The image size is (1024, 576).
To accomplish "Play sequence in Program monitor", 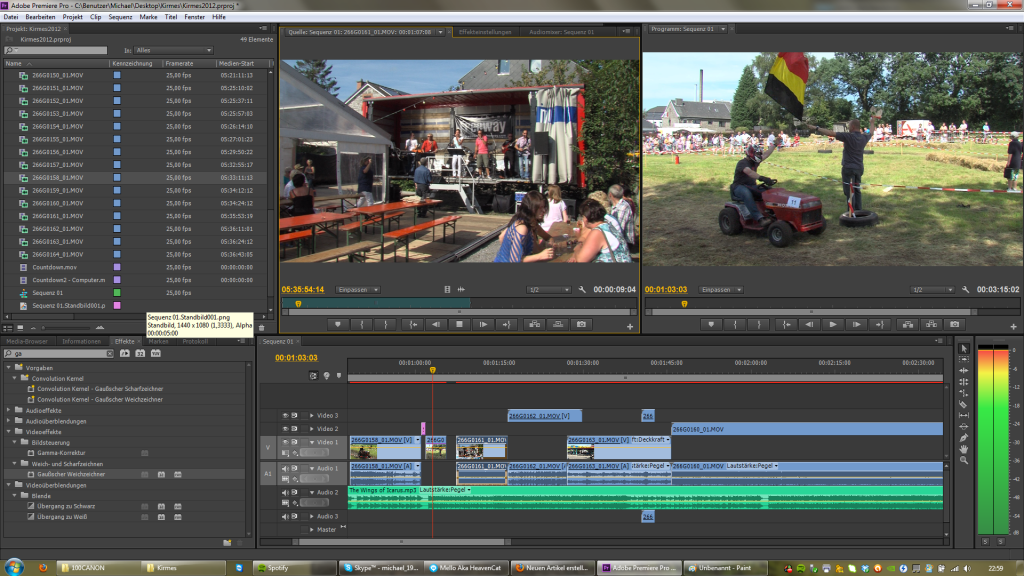I will point(833,325).
